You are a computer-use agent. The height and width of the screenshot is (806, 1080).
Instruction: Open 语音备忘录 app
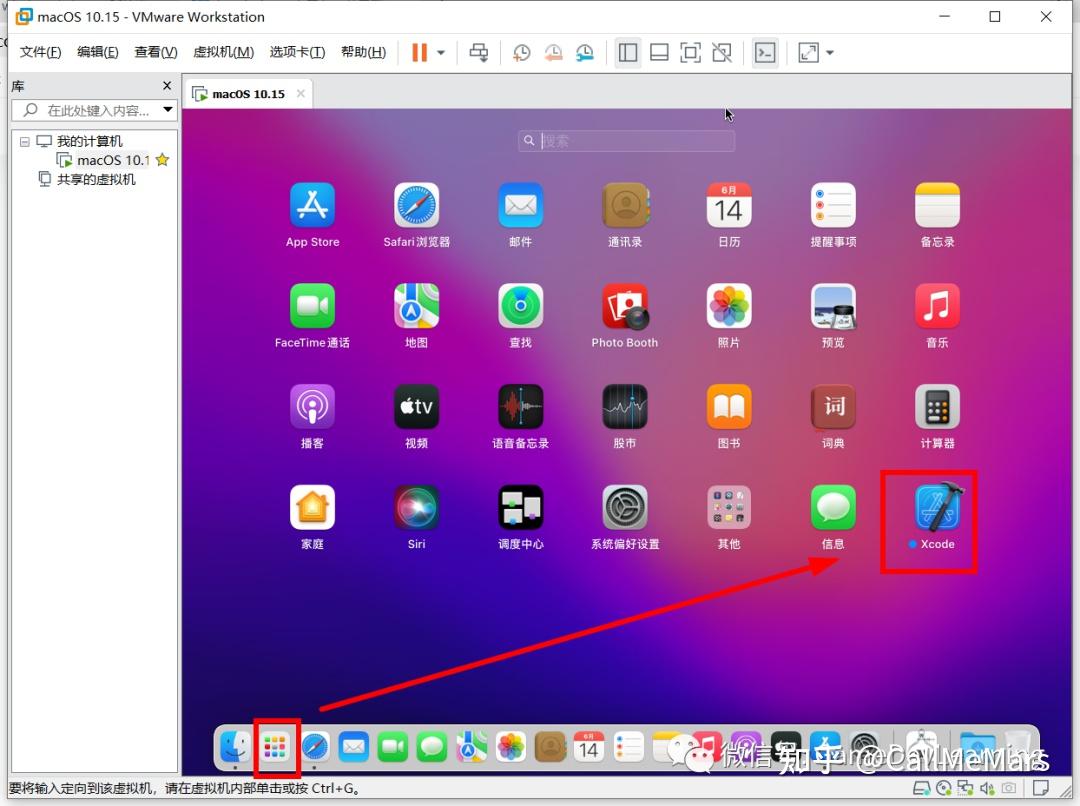pos(521,406)
